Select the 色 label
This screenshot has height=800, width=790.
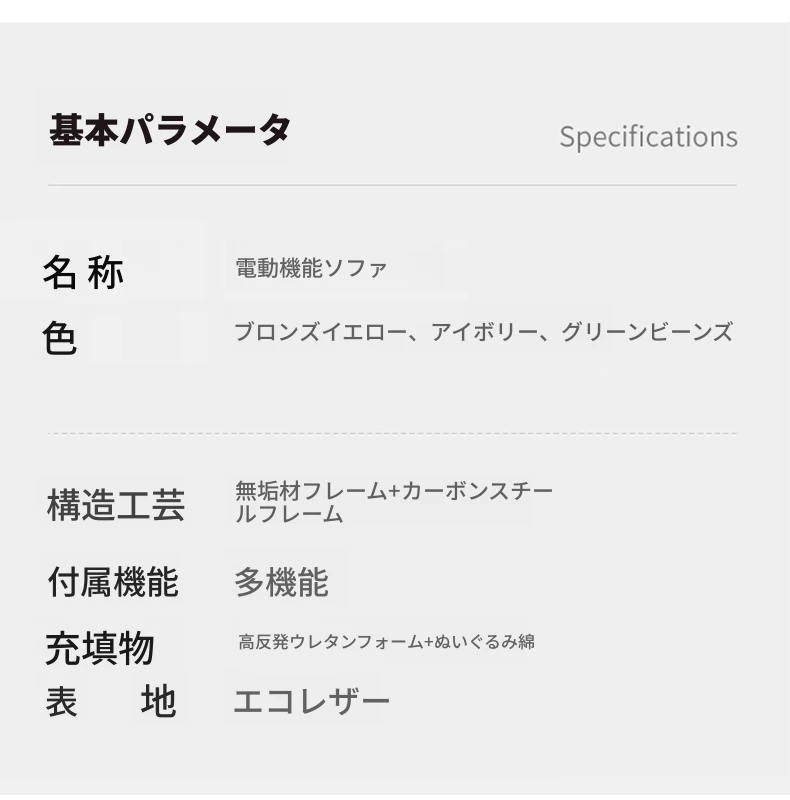coord(60,337)
